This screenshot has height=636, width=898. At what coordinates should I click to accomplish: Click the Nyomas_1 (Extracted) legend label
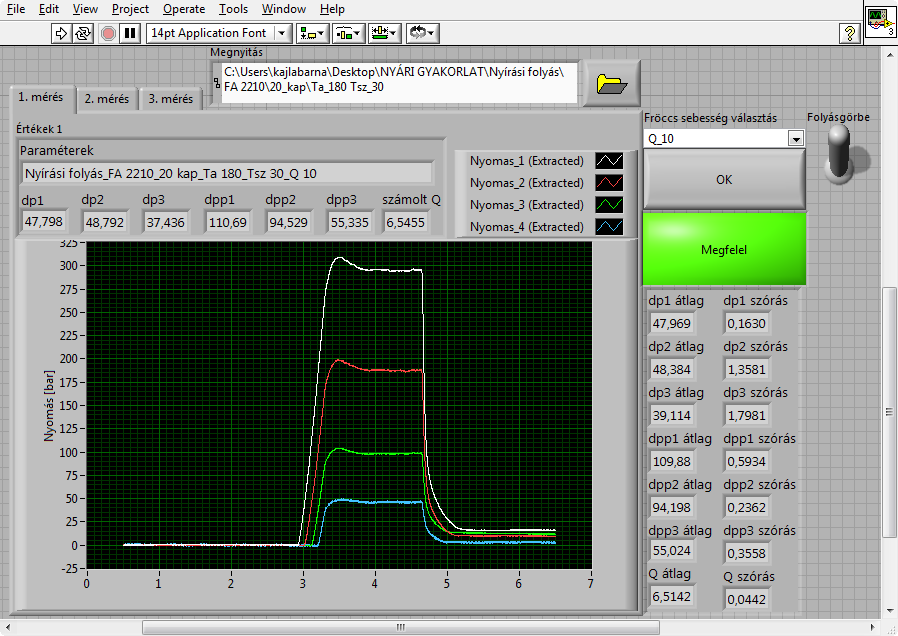click(x=527, y=161)
